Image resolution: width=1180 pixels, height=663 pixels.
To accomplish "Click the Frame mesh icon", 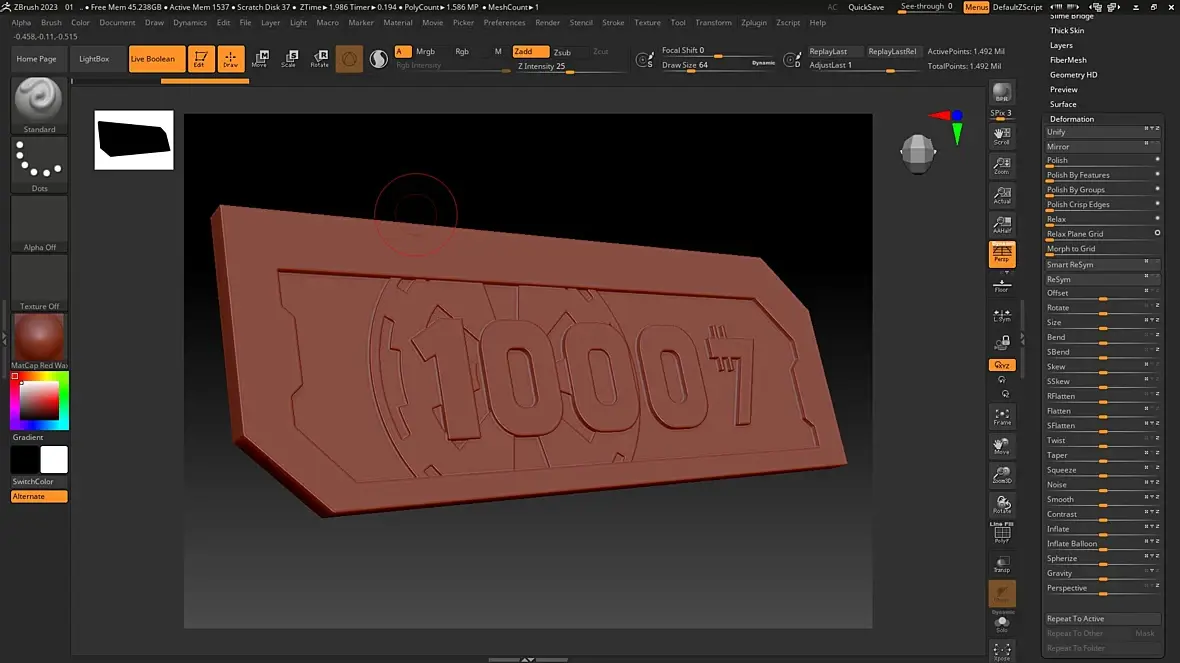I will click(1001, 417).
